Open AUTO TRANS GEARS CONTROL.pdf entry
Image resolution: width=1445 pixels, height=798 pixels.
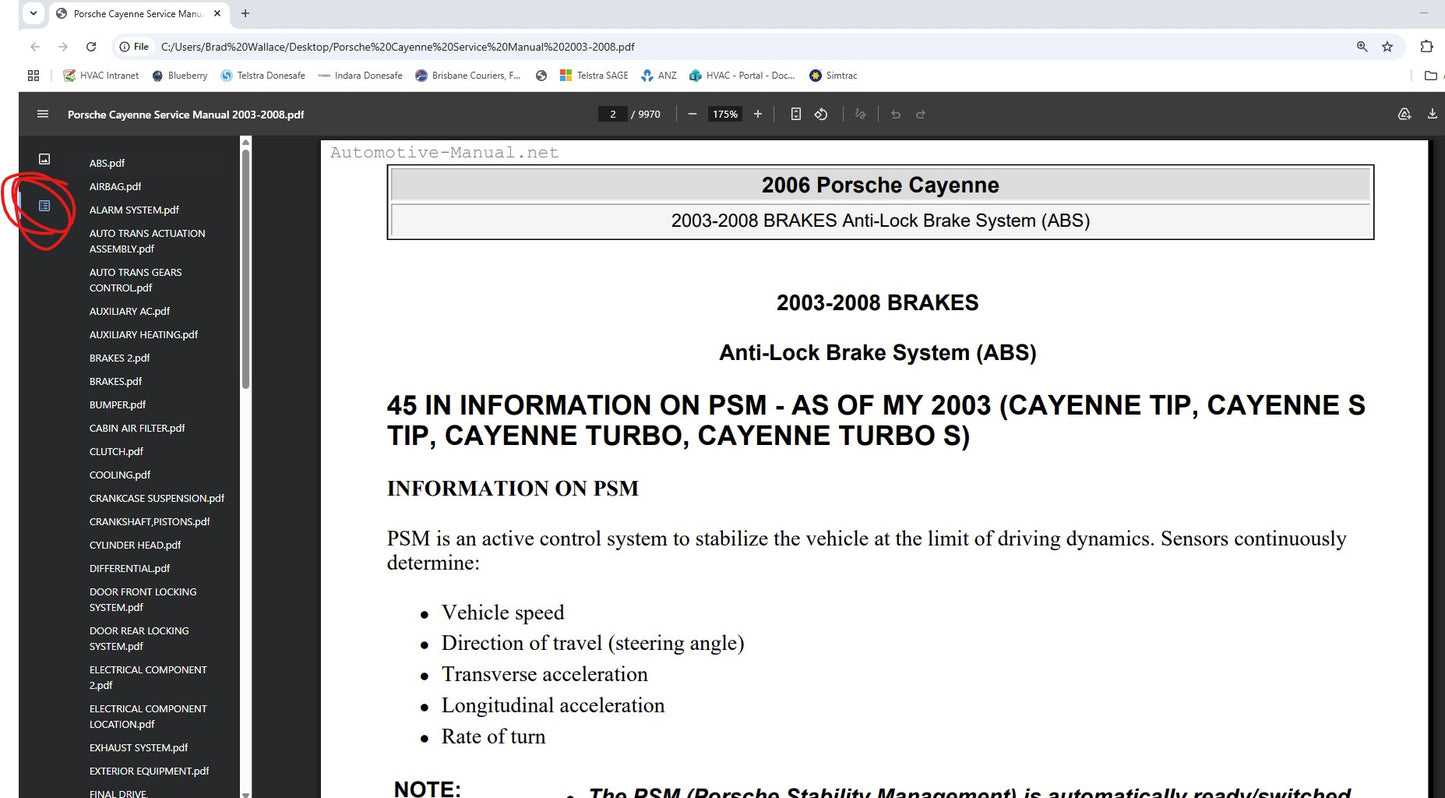(x=136, y=280)
